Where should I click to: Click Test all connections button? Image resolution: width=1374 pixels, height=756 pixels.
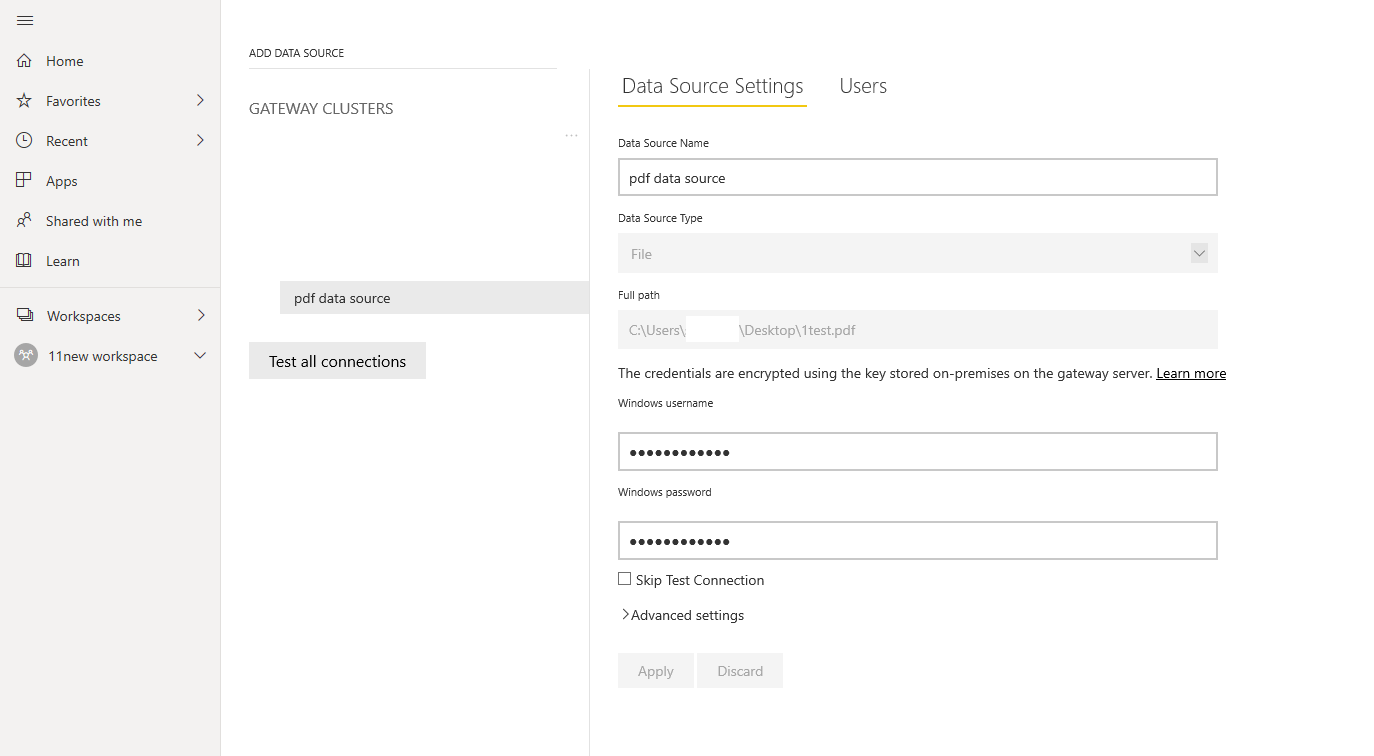[x=337, y=361]
